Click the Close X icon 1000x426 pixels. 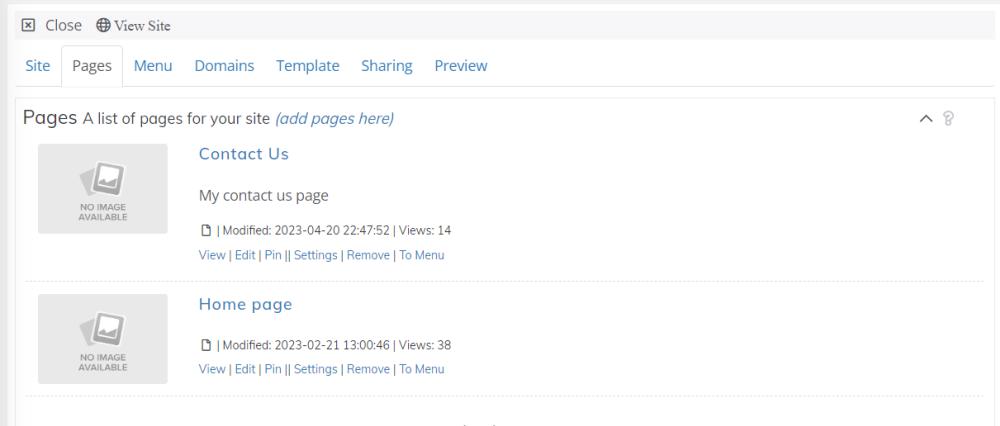pyautogui.click(x=28, y=25)
